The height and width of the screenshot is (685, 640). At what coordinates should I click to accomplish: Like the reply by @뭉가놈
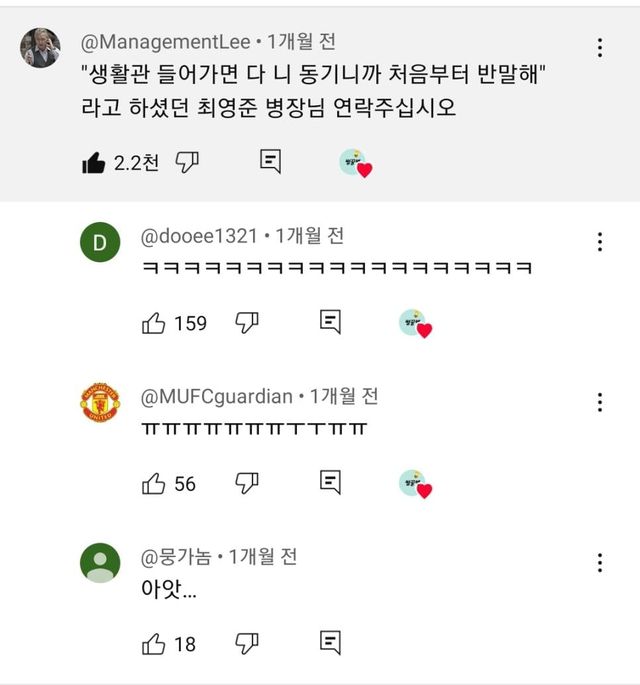[x=154, y=645]
